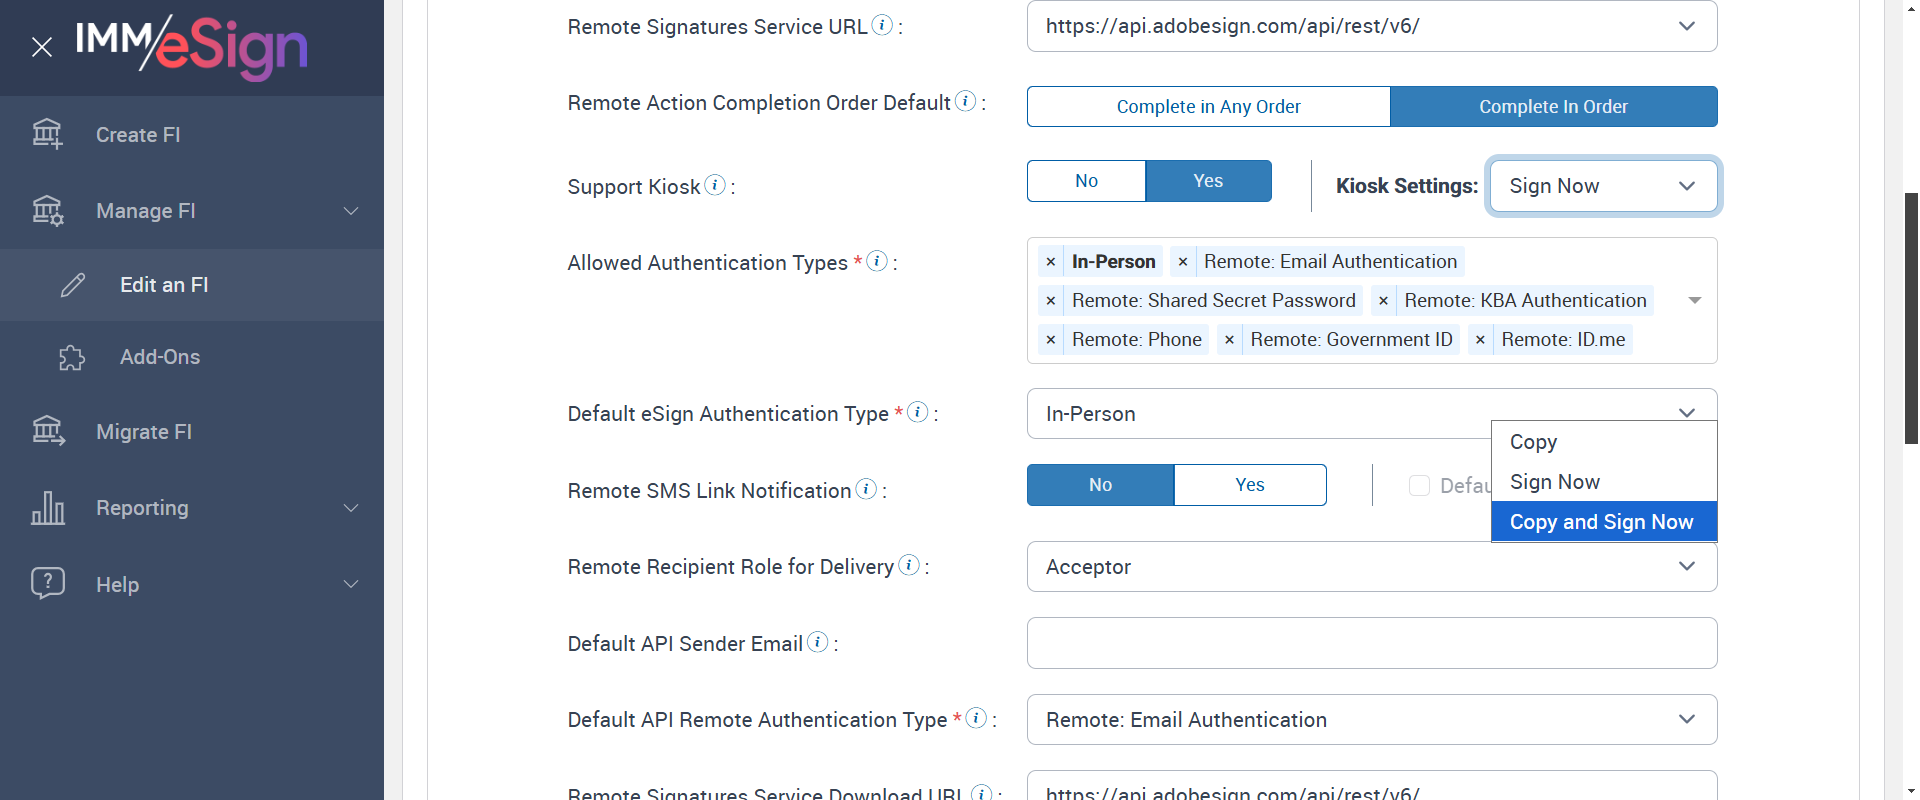Choose Copy from the kiosk options list
The image size is (1920, 800).
tap(1533, 442)
